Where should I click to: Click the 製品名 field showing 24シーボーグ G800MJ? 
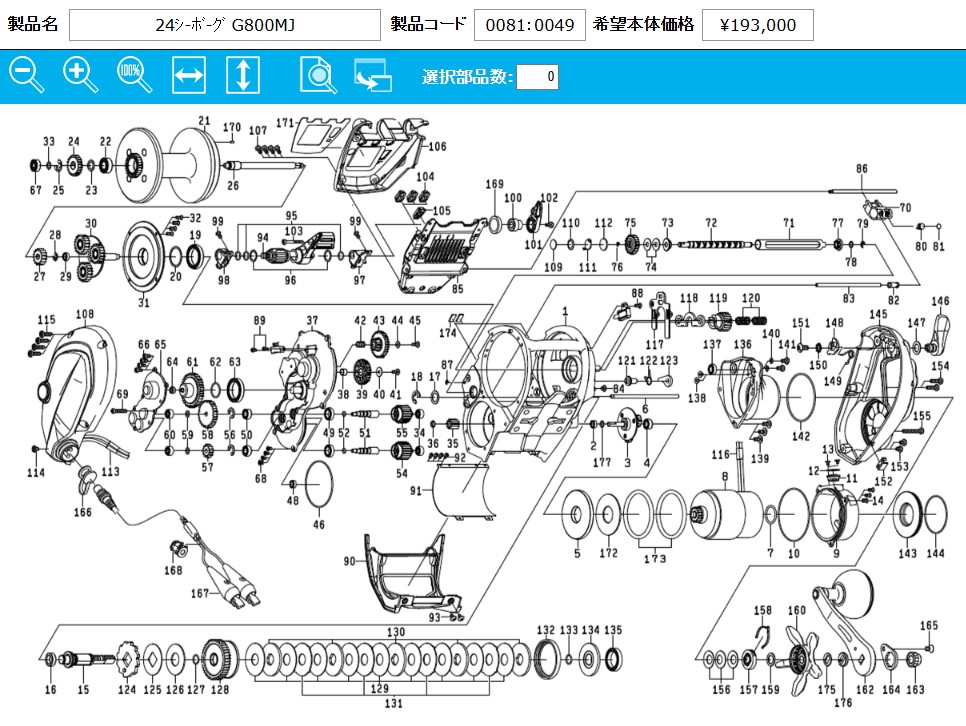(224, 25)
